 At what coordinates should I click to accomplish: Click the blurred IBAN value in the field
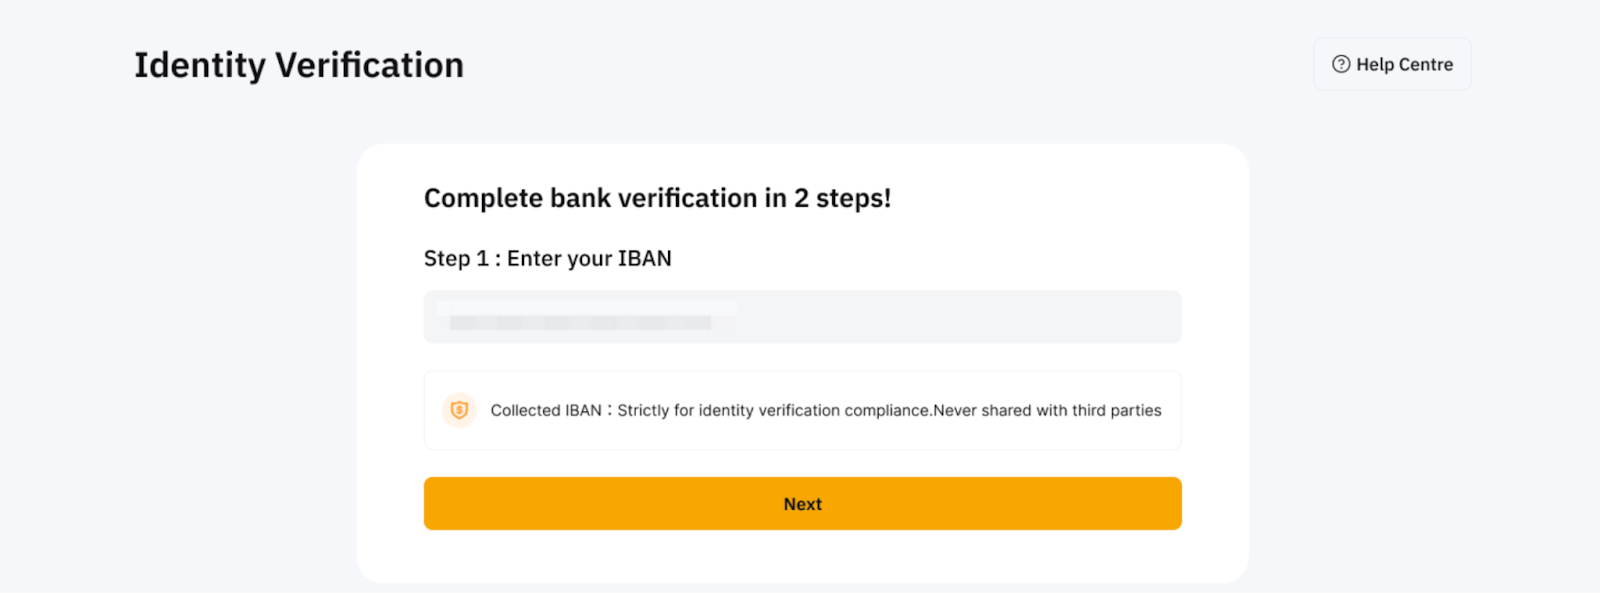[580, 322]
